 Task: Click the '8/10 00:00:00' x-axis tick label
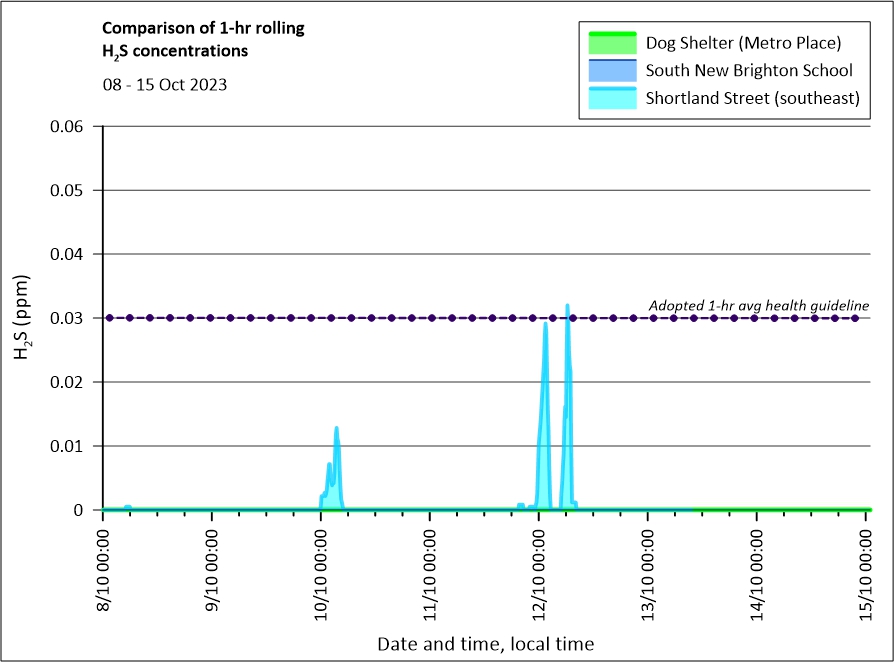click(105, 569)
